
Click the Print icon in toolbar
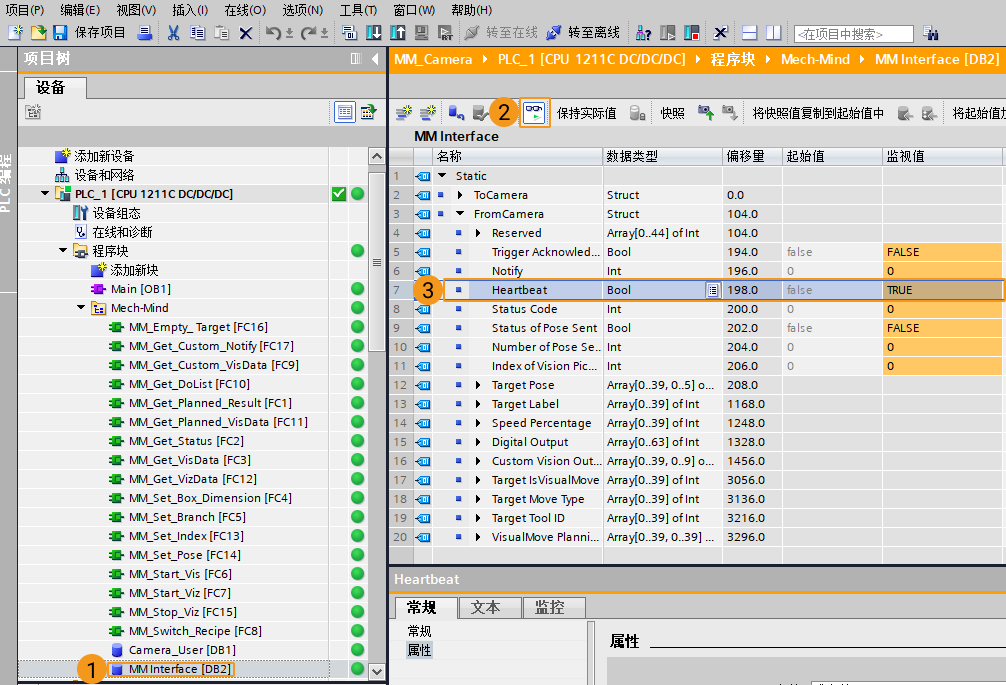click(144, 33)
